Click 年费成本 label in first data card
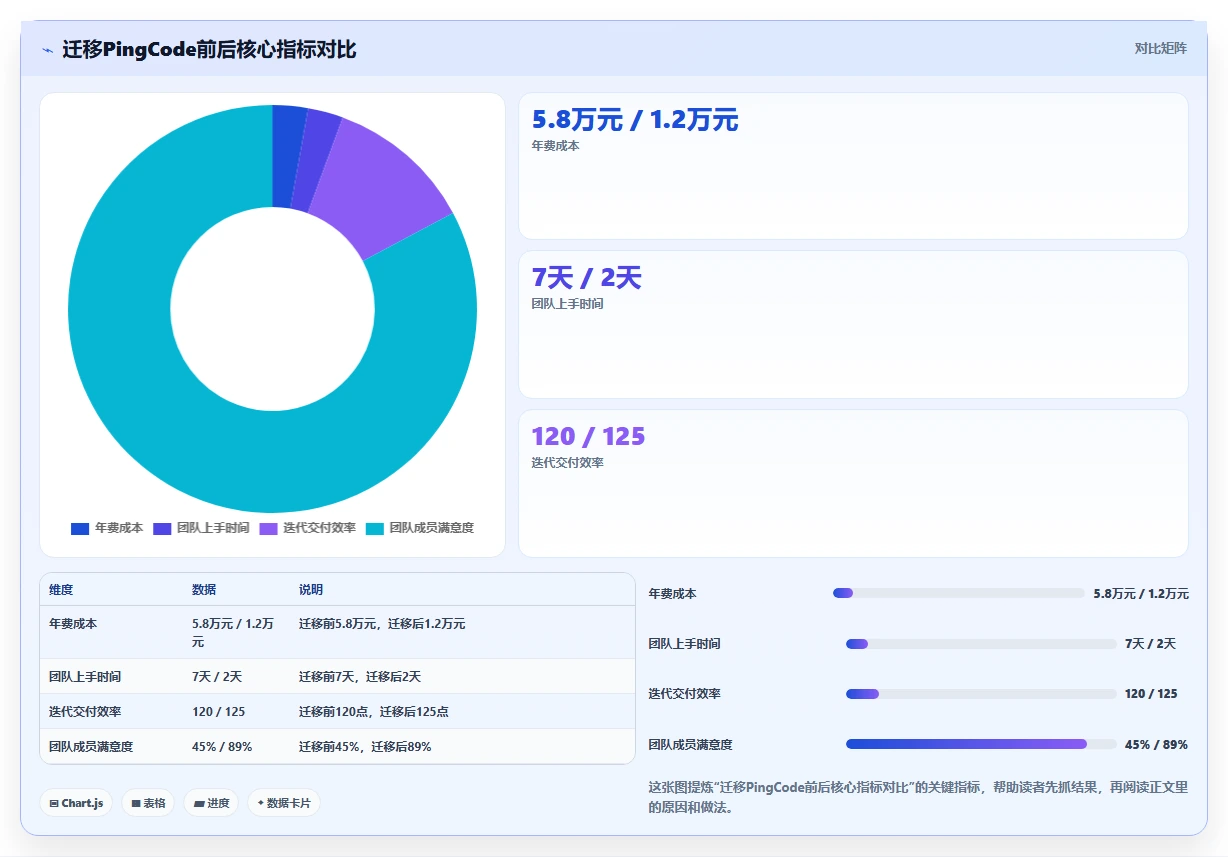 coord(555,146)
